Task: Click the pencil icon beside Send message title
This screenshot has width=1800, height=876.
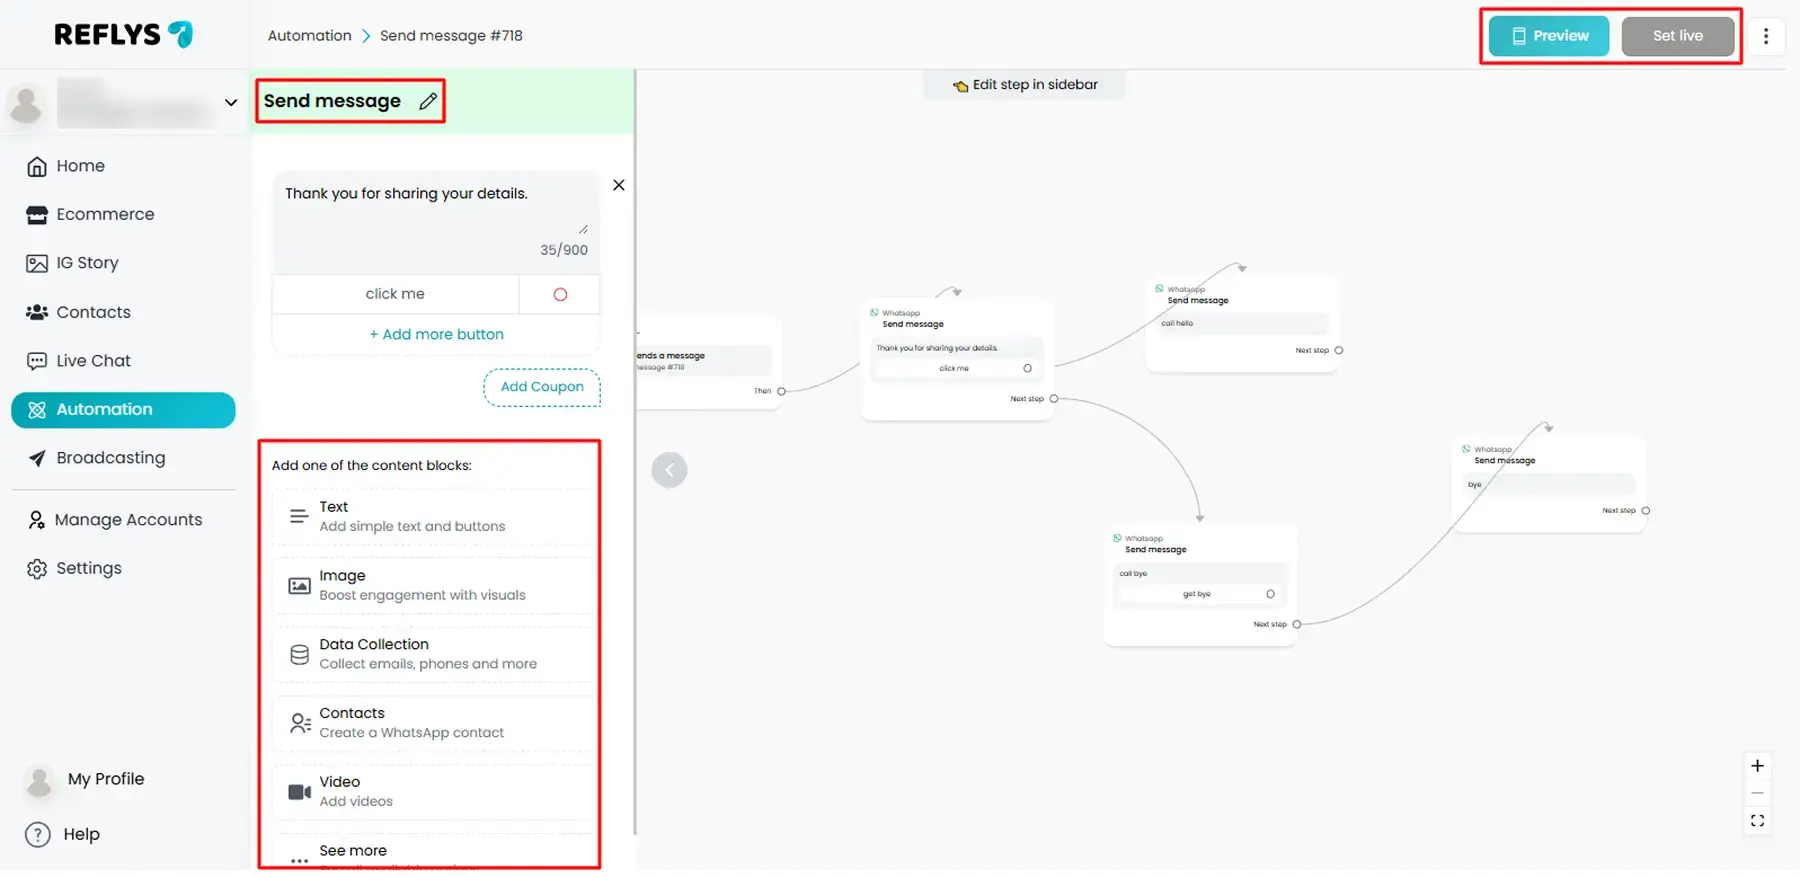Action: (428, 101)
